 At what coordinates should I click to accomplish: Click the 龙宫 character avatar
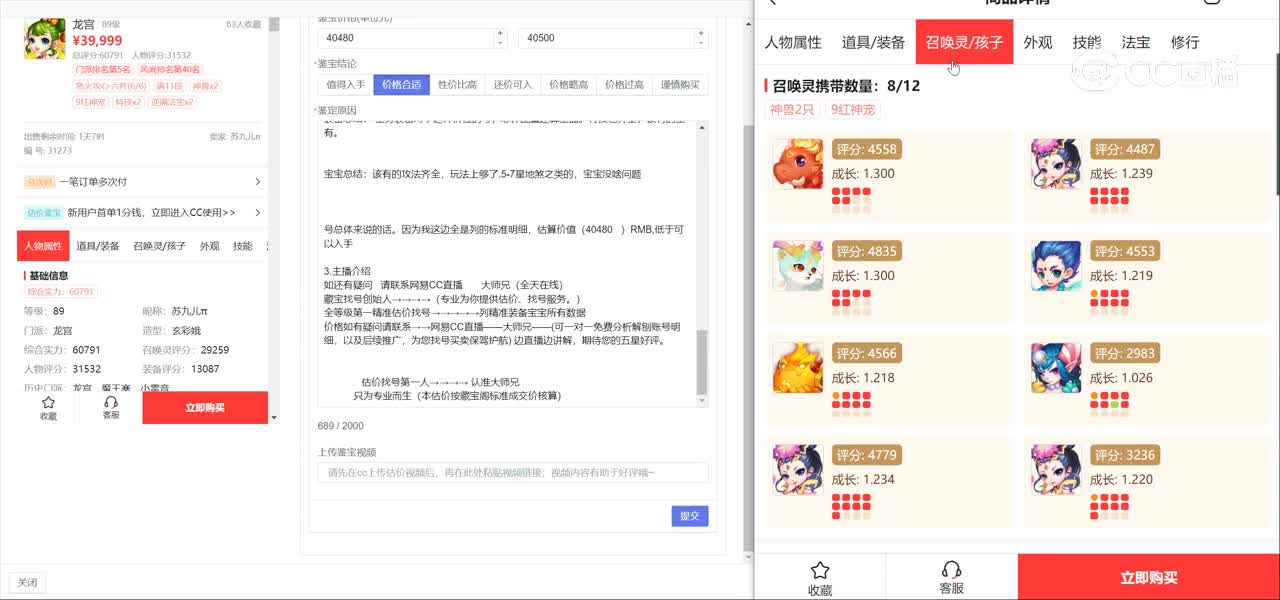[44, 38]
